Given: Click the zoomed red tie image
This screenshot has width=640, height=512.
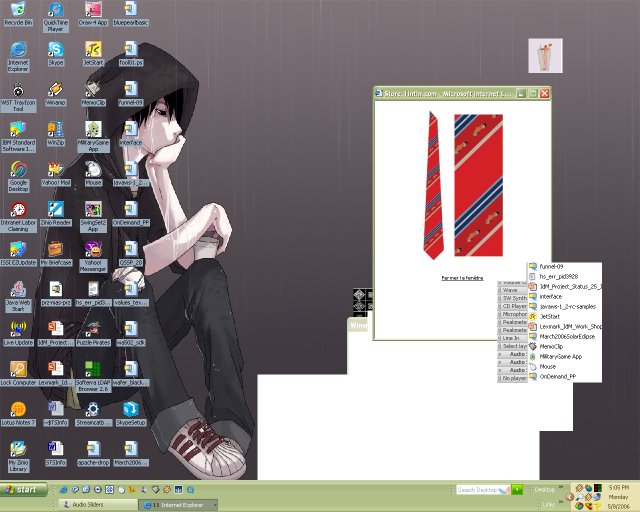Looking at the screenshot, I should [x=478, y=185].
